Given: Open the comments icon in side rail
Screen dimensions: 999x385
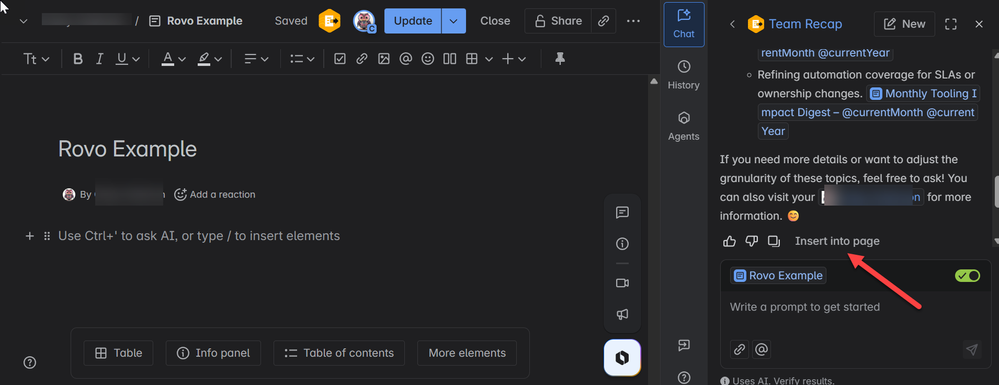Looking at the screenshot, I should 622,213.
